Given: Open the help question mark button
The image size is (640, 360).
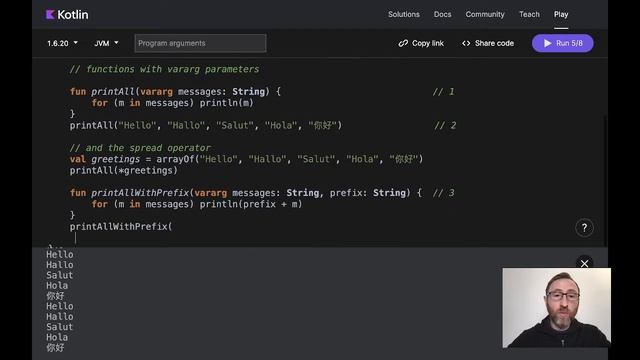Looking at the screenshot, I should coord(584,228).
